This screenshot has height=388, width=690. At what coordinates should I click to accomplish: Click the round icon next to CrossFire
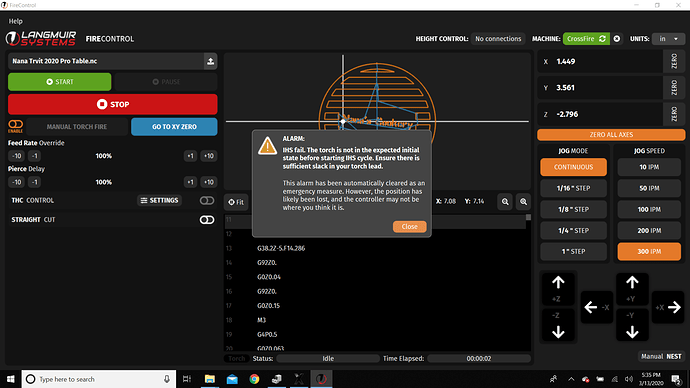coord(617,39)
